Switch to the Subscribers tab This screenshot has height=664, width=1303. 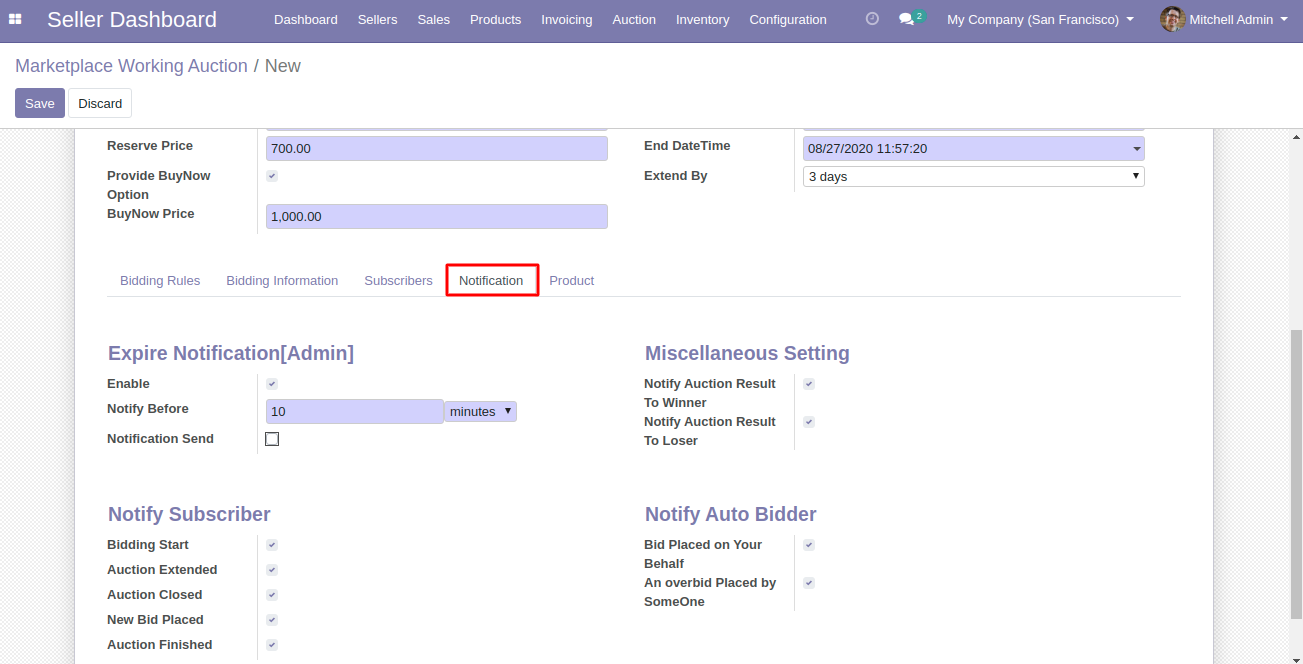point(398,281)
